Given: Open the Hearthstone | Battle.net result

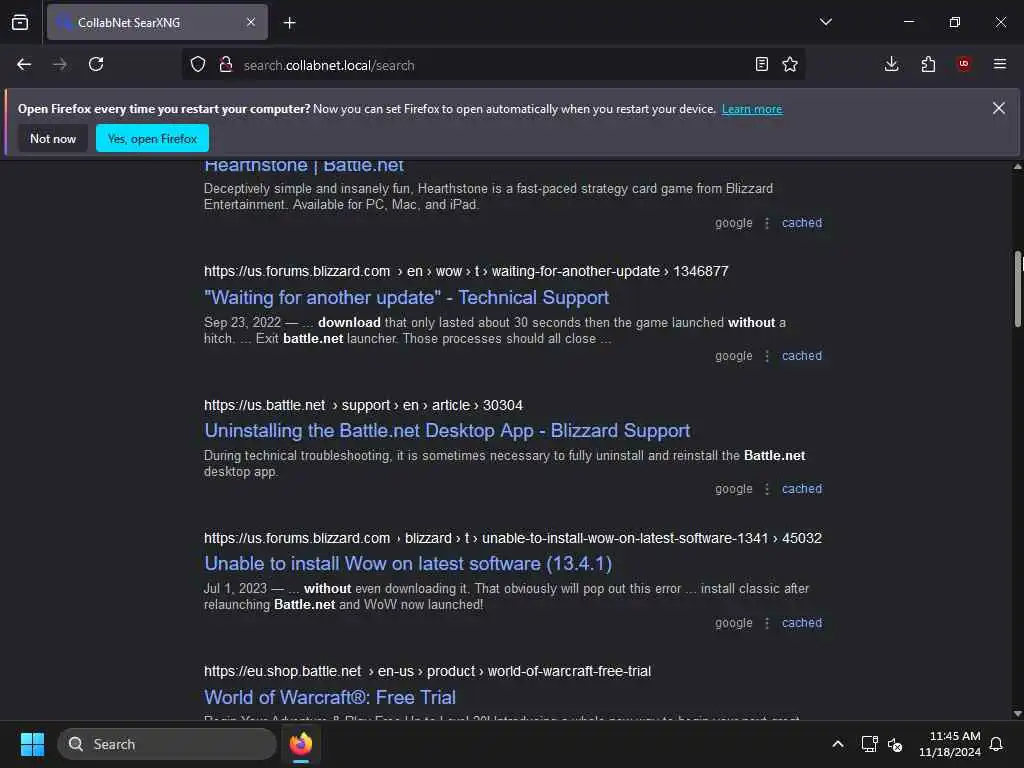Looking at the screenshot, I should tap(304, 165).
